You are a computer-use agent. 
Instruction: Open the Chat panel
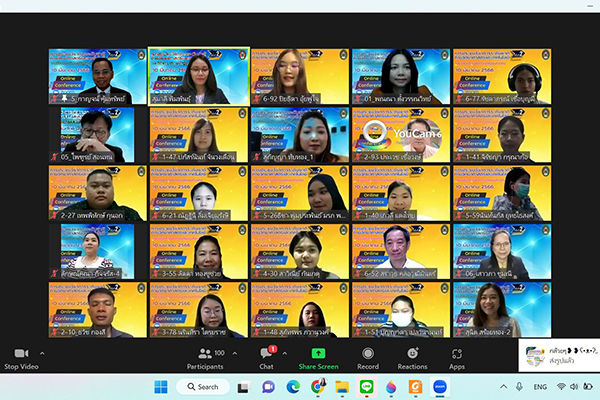coord(266,353)
